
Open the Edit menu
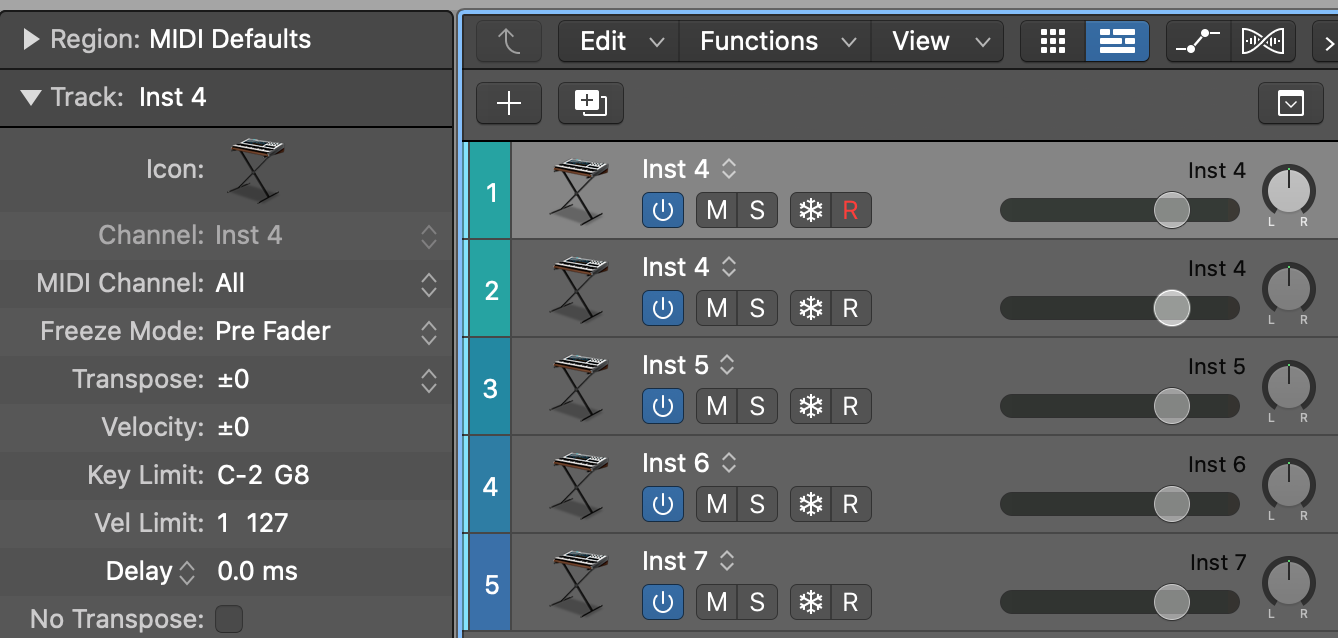tap(620, 41)
